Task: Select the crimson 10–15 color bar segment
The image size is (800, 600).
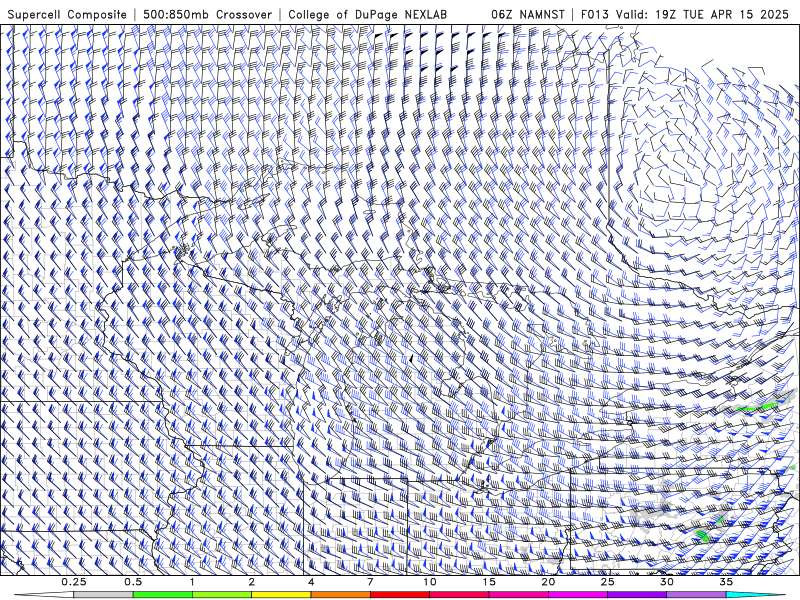Action: [459, 595]
